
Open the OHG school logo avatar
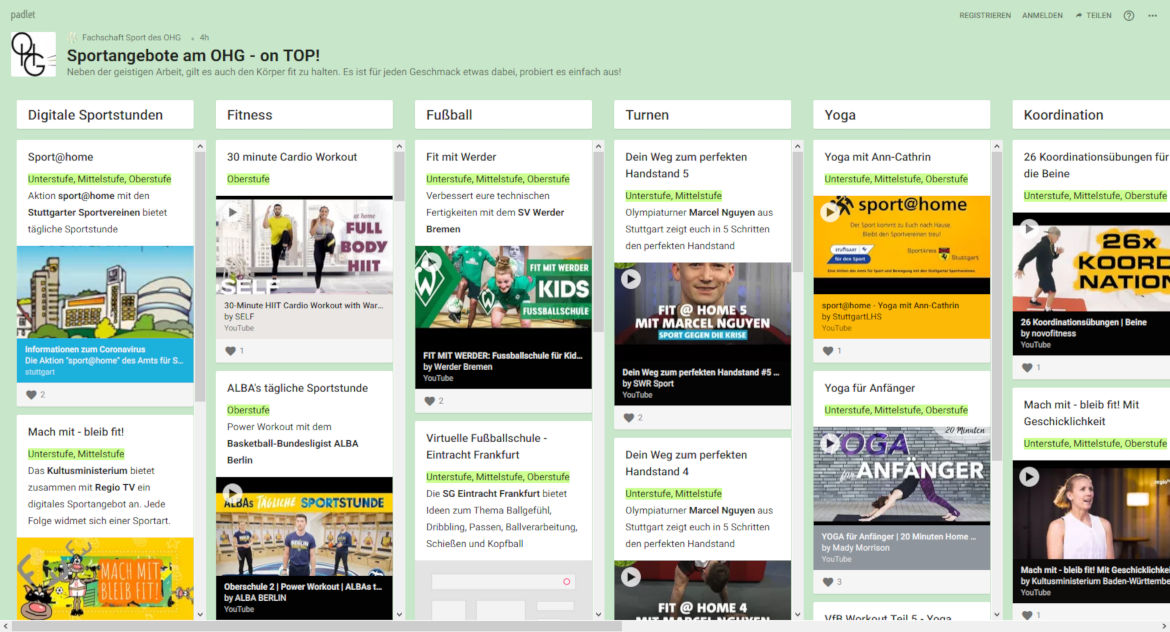(x=34, y=54)
